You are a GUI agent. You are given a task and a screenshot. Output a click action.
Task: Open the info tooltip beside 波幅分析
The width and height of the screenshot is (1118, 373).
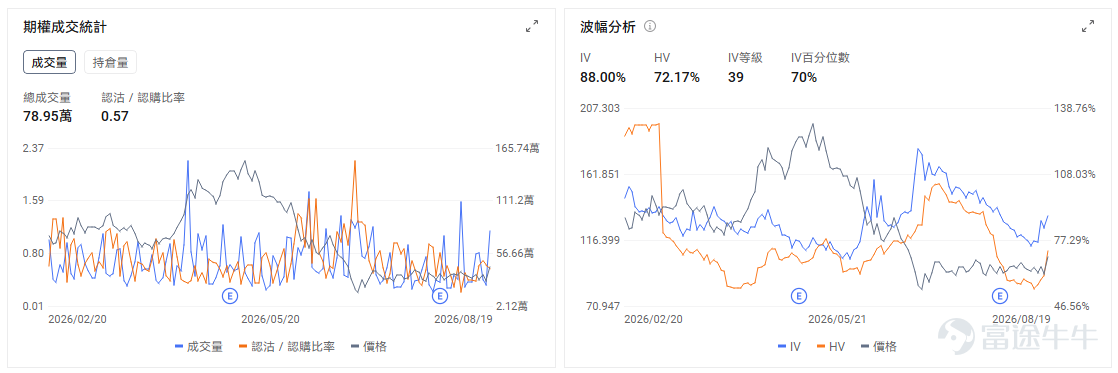[x=650, y=26]
